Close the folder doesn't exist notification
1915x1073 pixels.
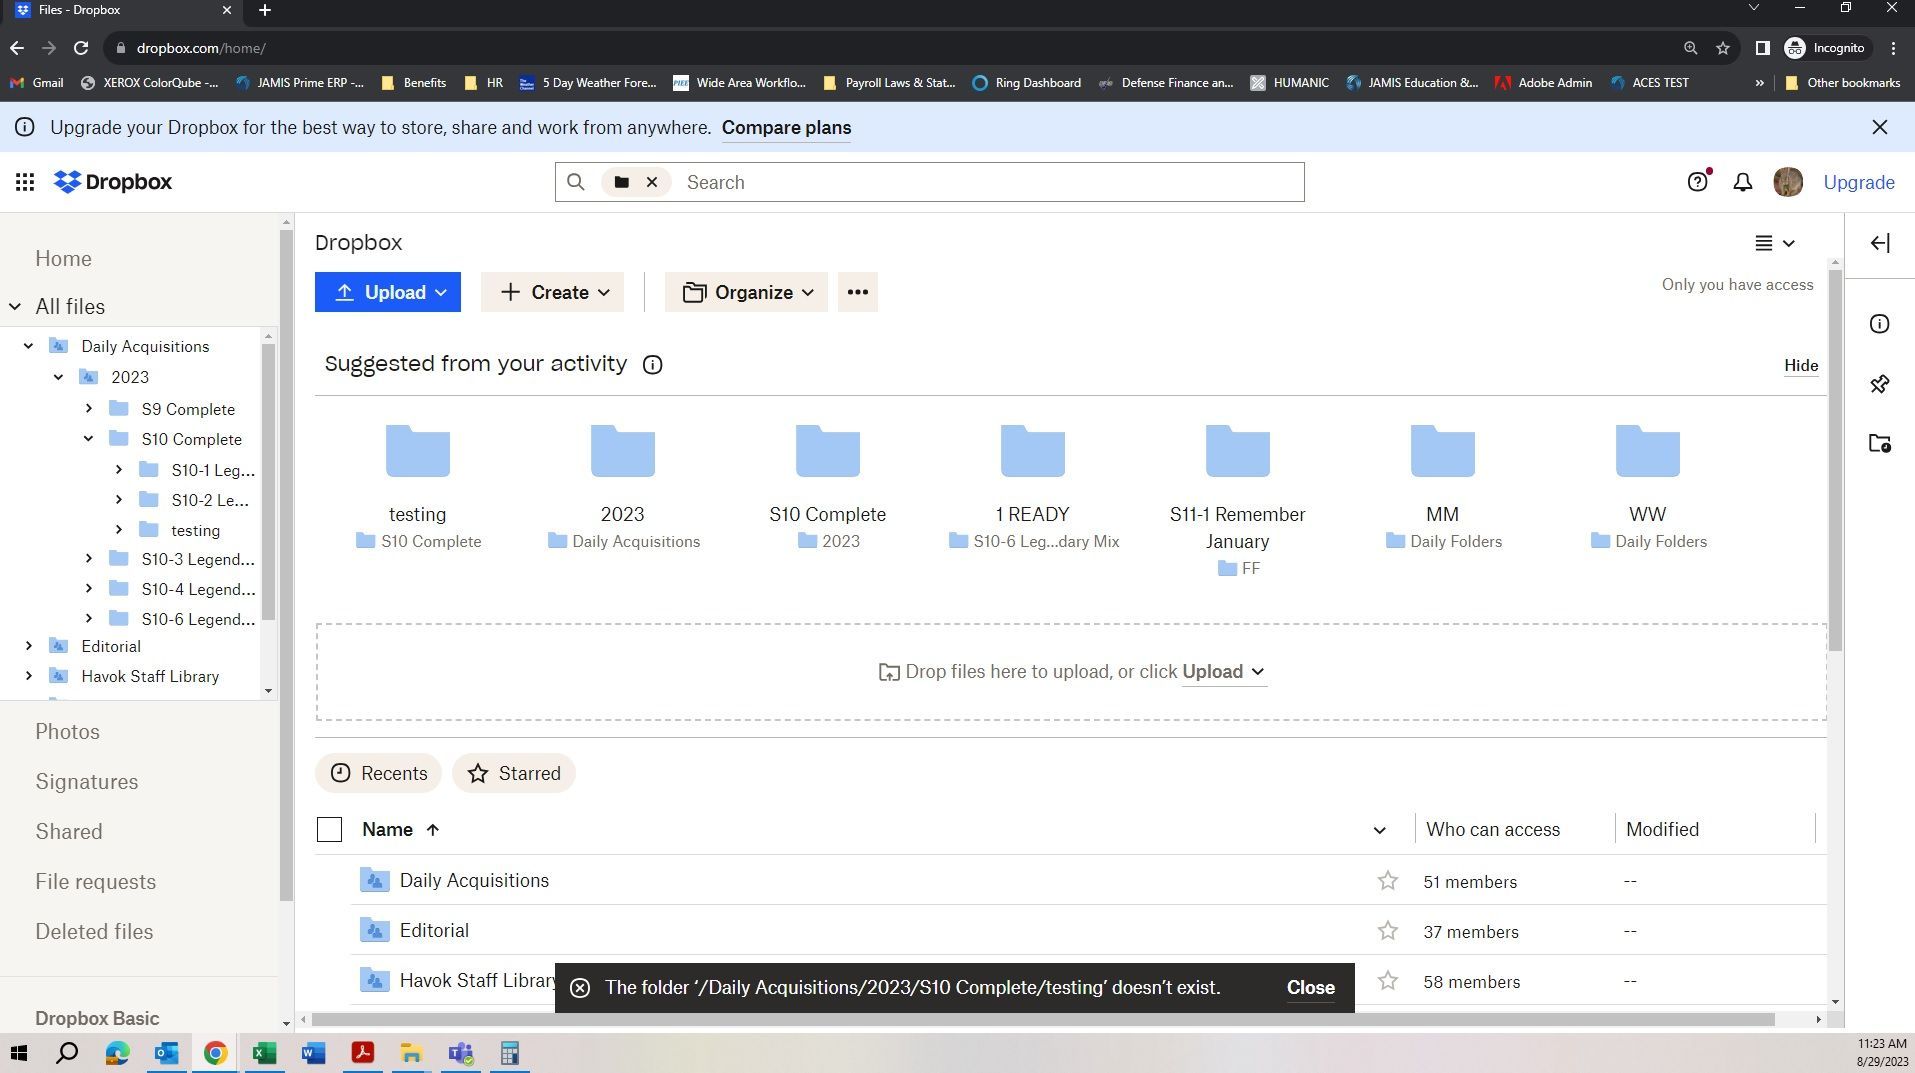click(x=1310, y=987)
